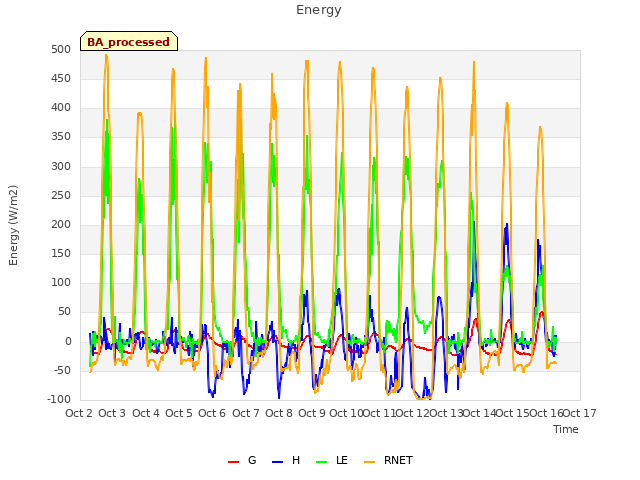This screenshot has height=480, width=640.
Task: Click the blue H legend swatch
Action: 277,462
